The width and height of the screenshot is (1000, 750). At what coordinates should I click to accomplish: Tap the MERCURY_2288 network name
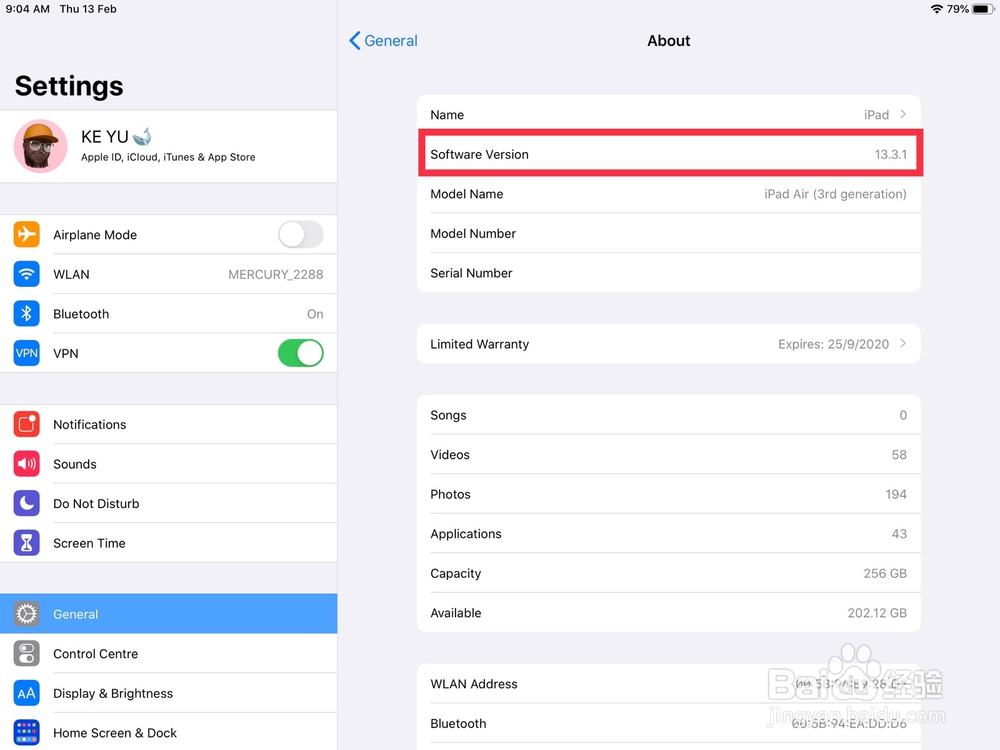[276, 274]
